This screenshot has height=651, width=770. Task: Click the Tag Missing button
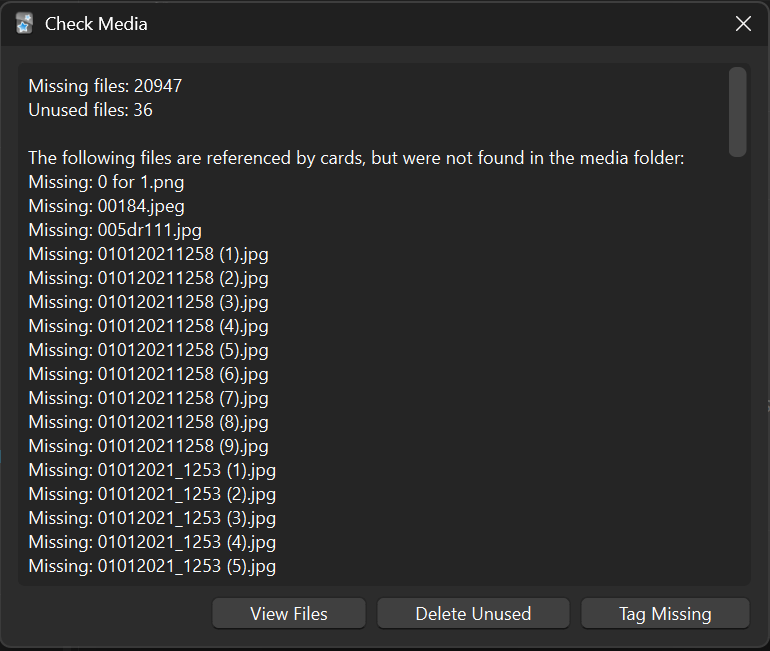(665, 613)
